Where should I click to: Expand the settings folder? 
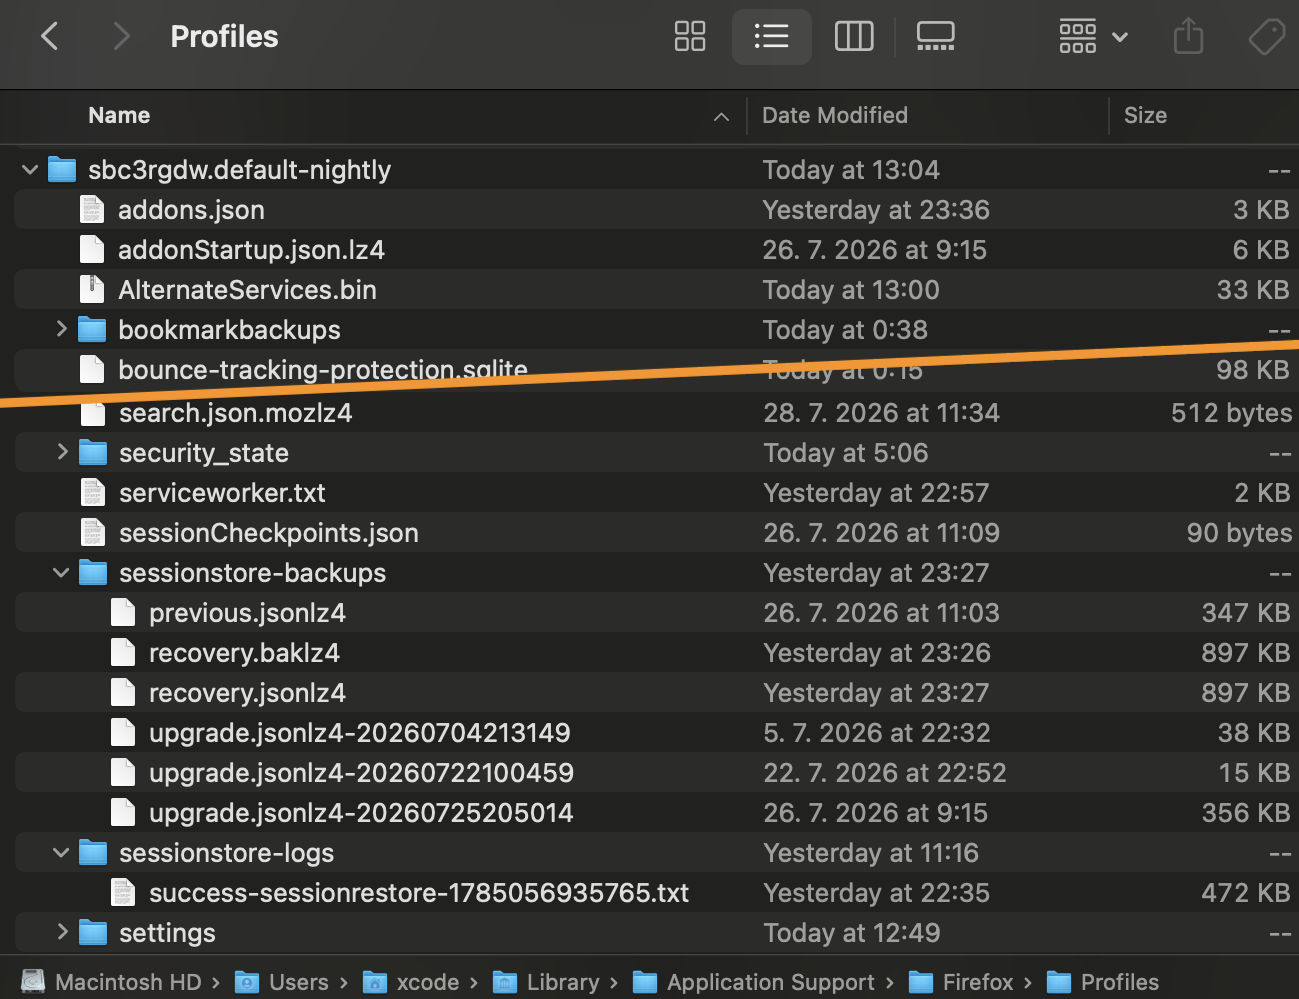[62, 932]
